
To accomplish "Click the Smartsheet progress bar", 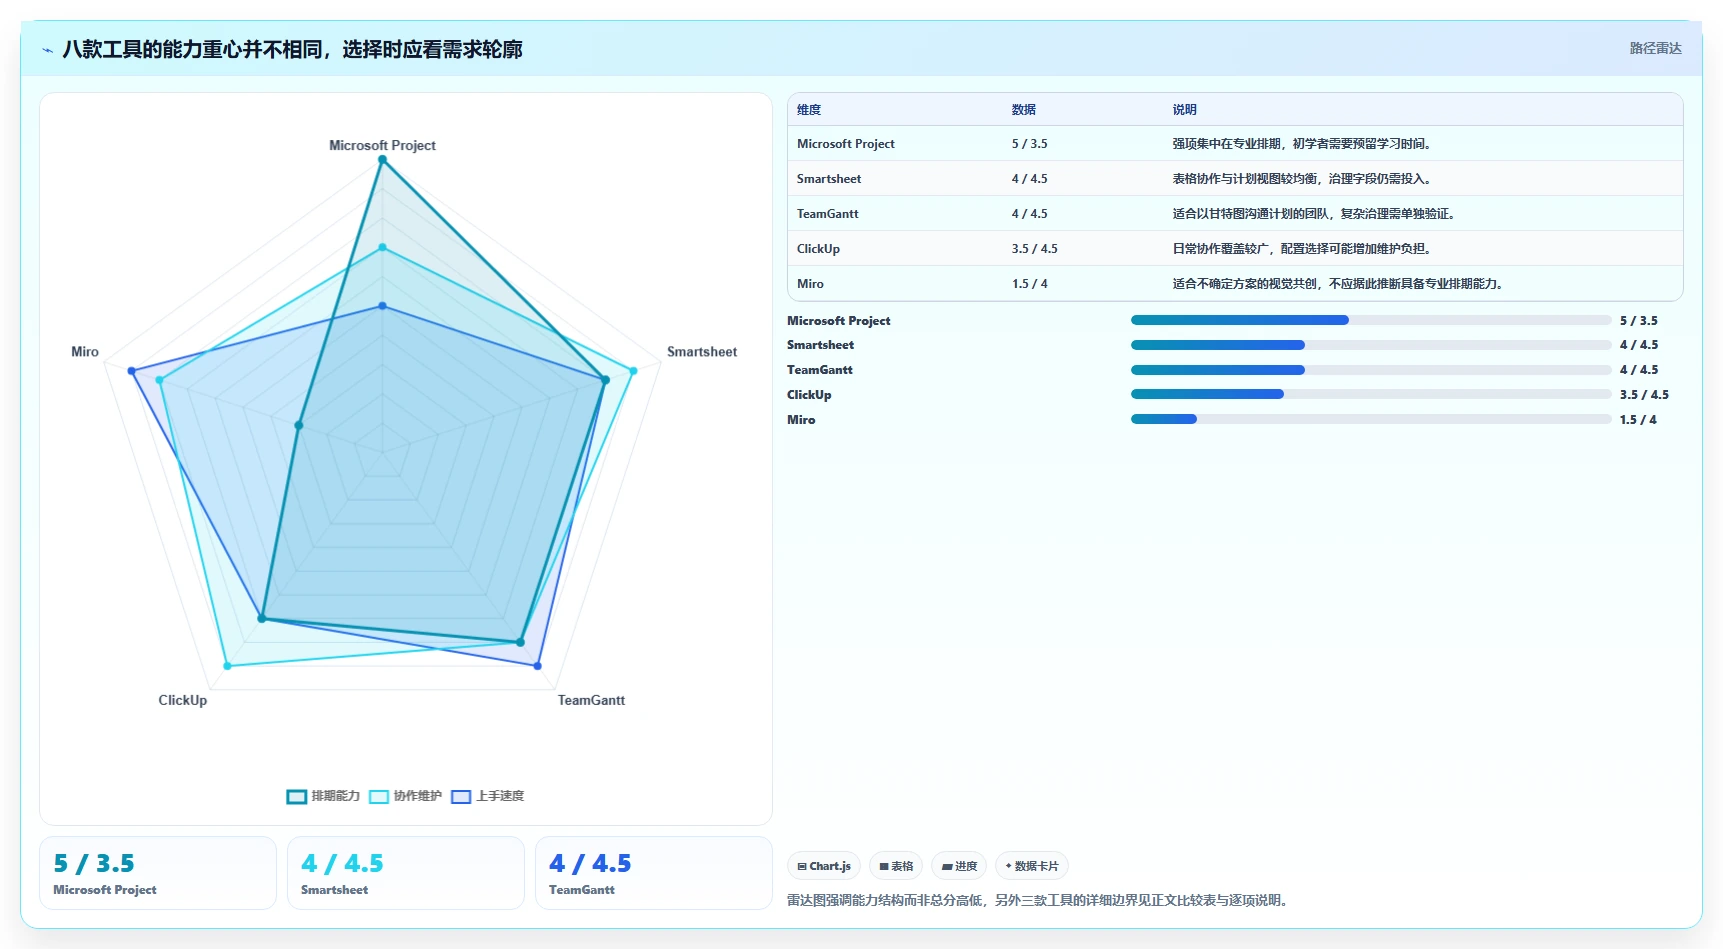I will point(1371,345).
